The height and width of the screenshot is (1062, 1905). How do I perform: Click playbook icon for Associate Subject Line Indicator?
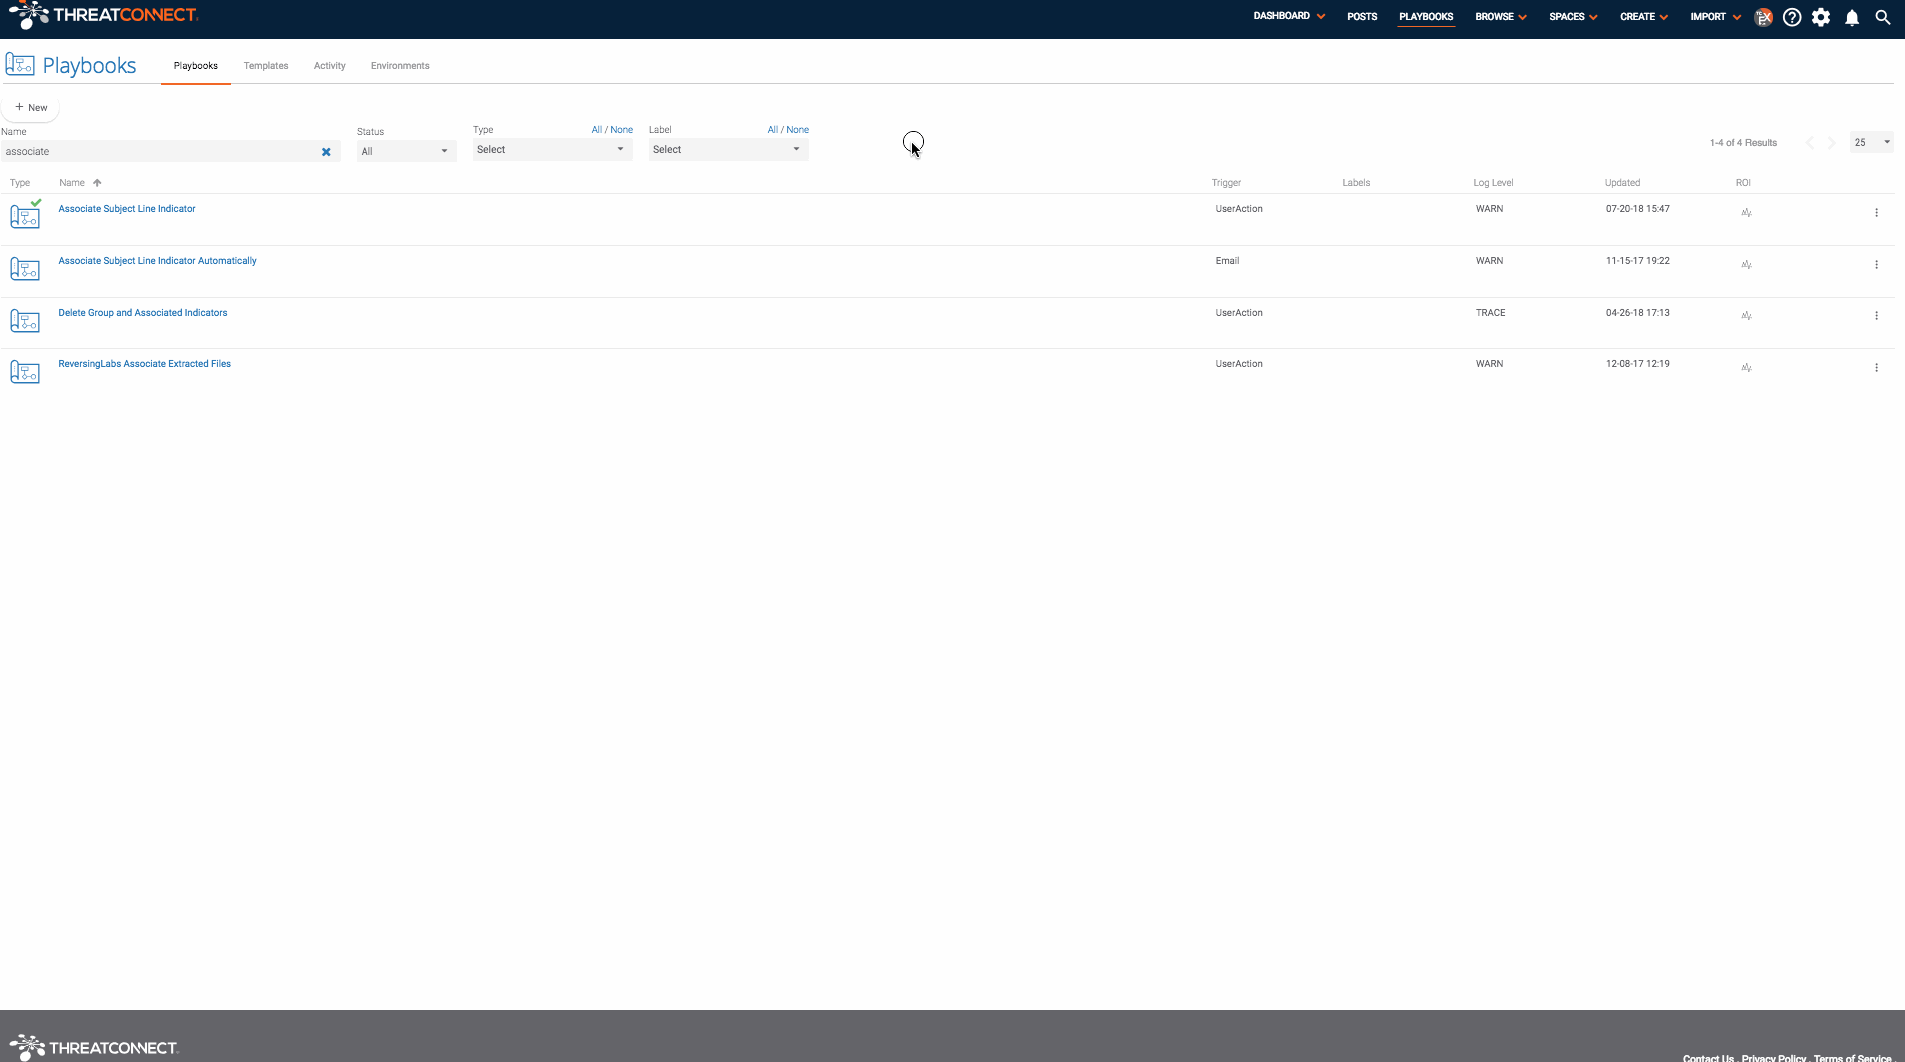pyautogui.click(x=25, y=214)
